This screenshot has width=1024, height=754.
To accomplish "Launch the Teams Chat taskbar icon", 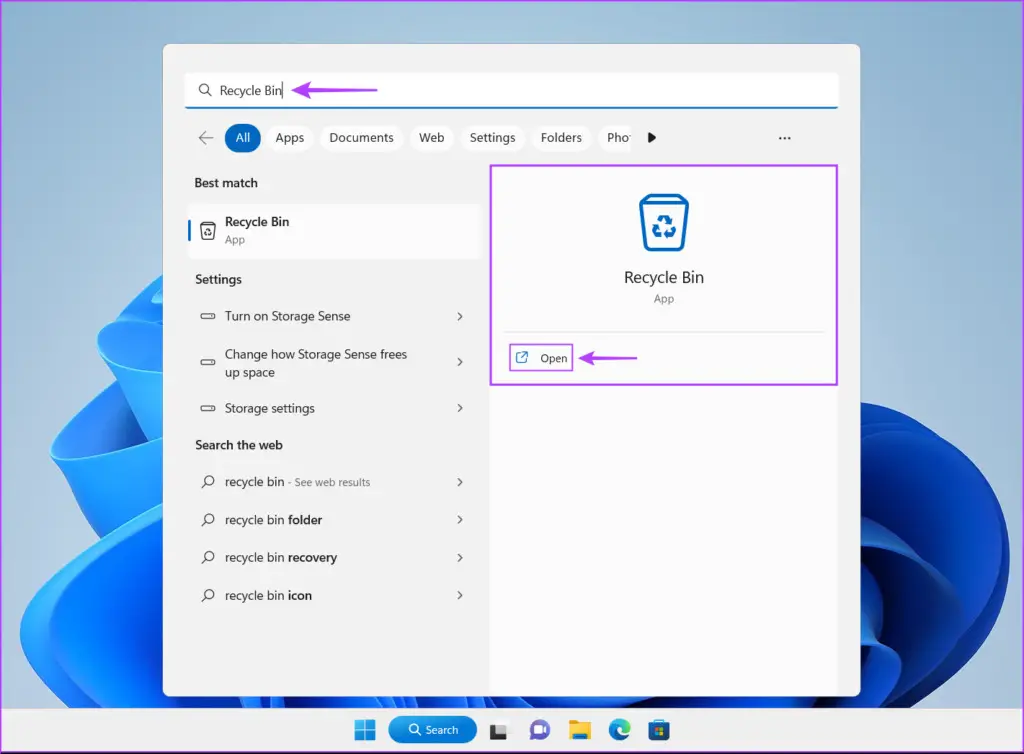I will pos(540,730).
